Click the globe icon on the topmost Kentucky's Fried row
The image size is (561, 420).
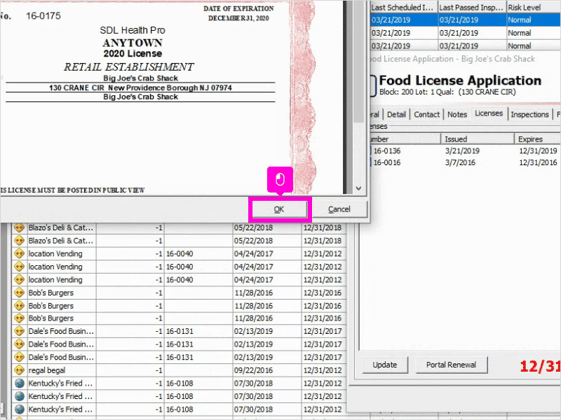(x=19, y=383)
